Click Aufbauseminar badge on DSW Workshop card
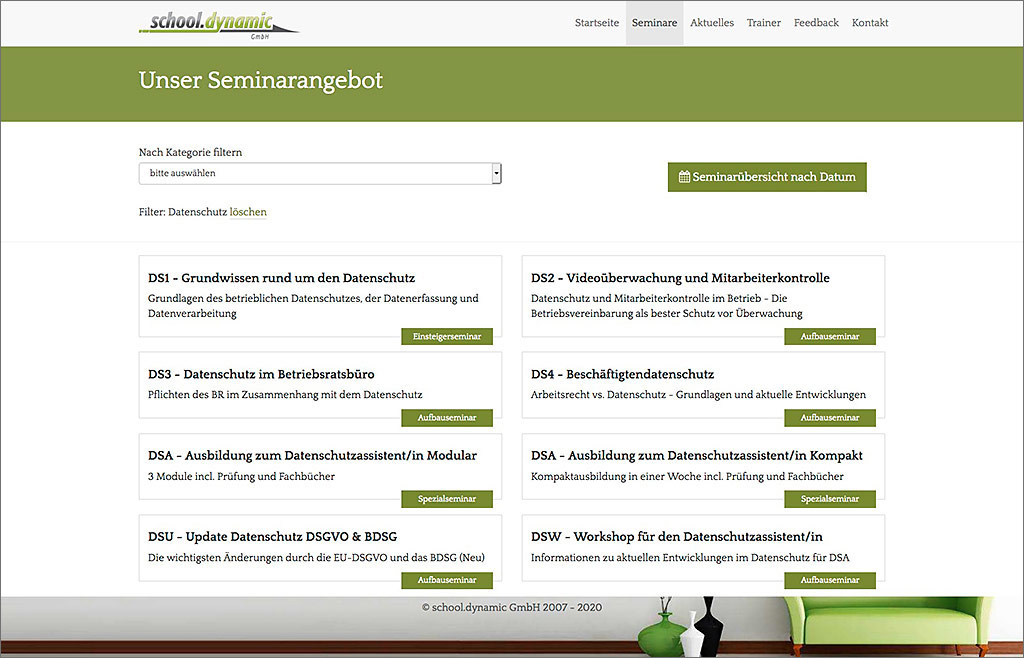The width and height of the screenshot is (1024, 658). pyautogui.click(x=830, y=580)
